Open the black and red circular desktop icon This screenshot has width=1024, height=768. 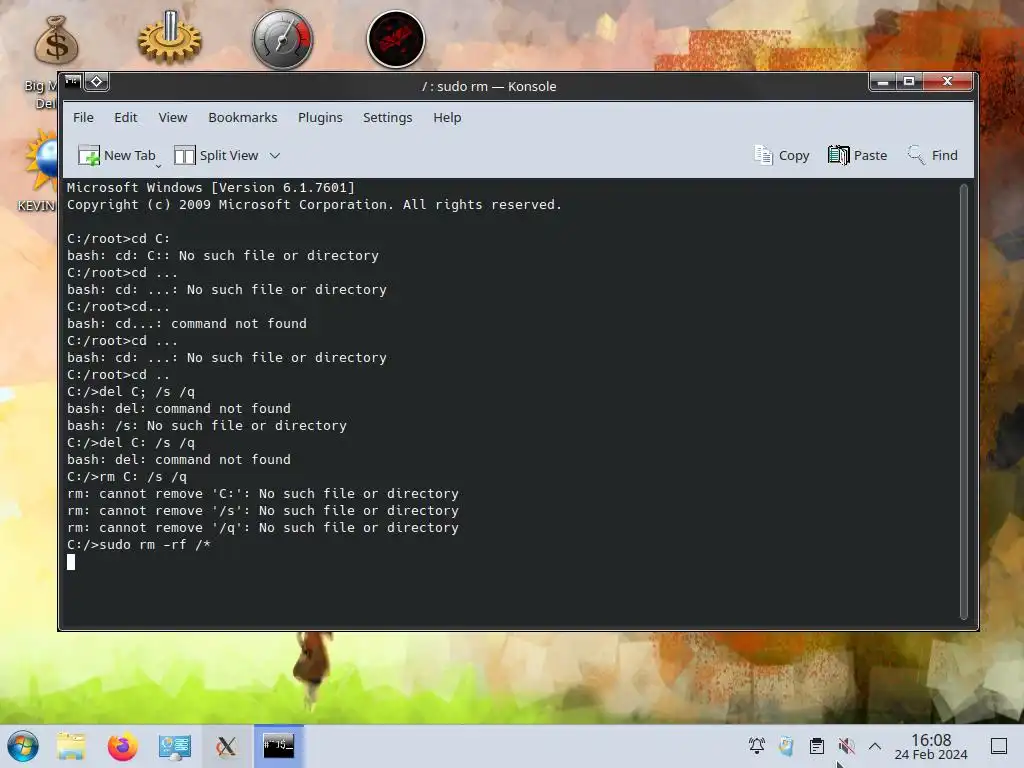coord(396,39)
